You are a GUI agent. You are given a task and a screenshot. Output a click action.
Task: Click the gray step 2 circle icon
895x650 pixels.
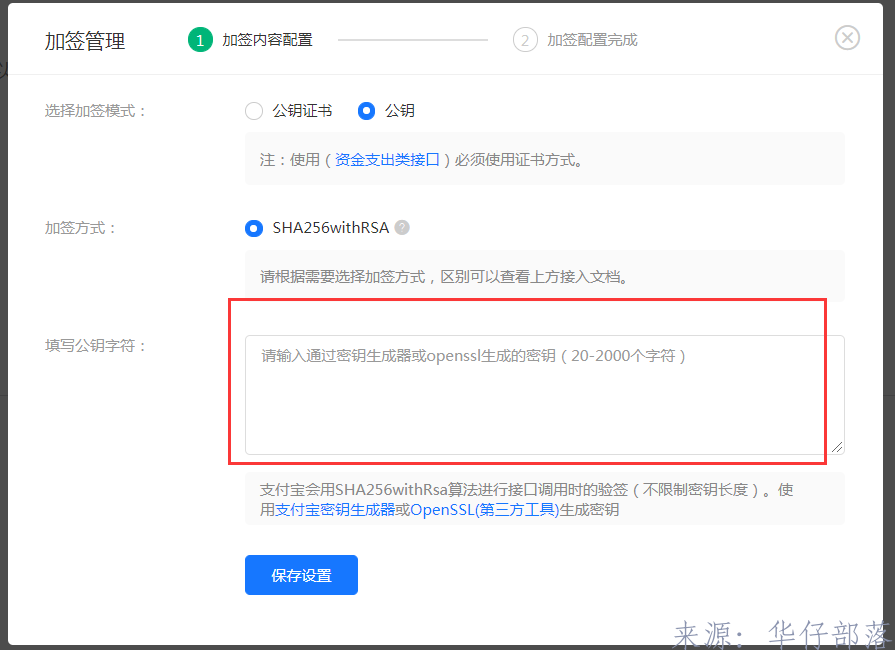525,40
